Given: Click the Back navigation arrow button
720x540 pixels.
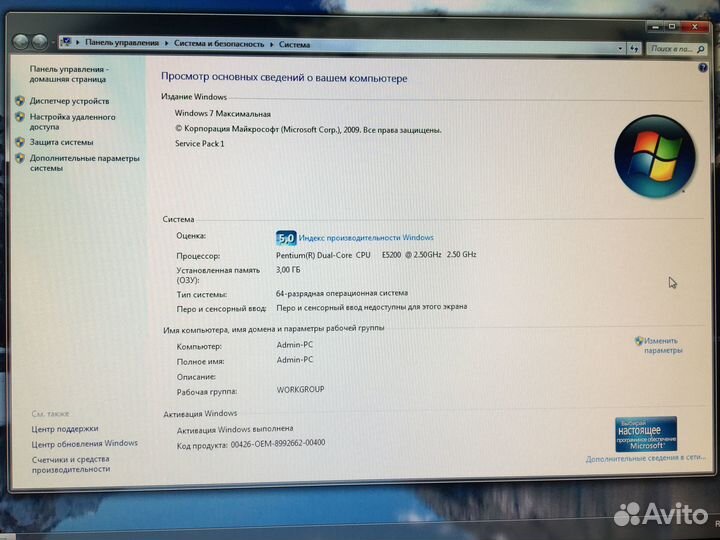Looking at the screenshot, I should 20,42.
